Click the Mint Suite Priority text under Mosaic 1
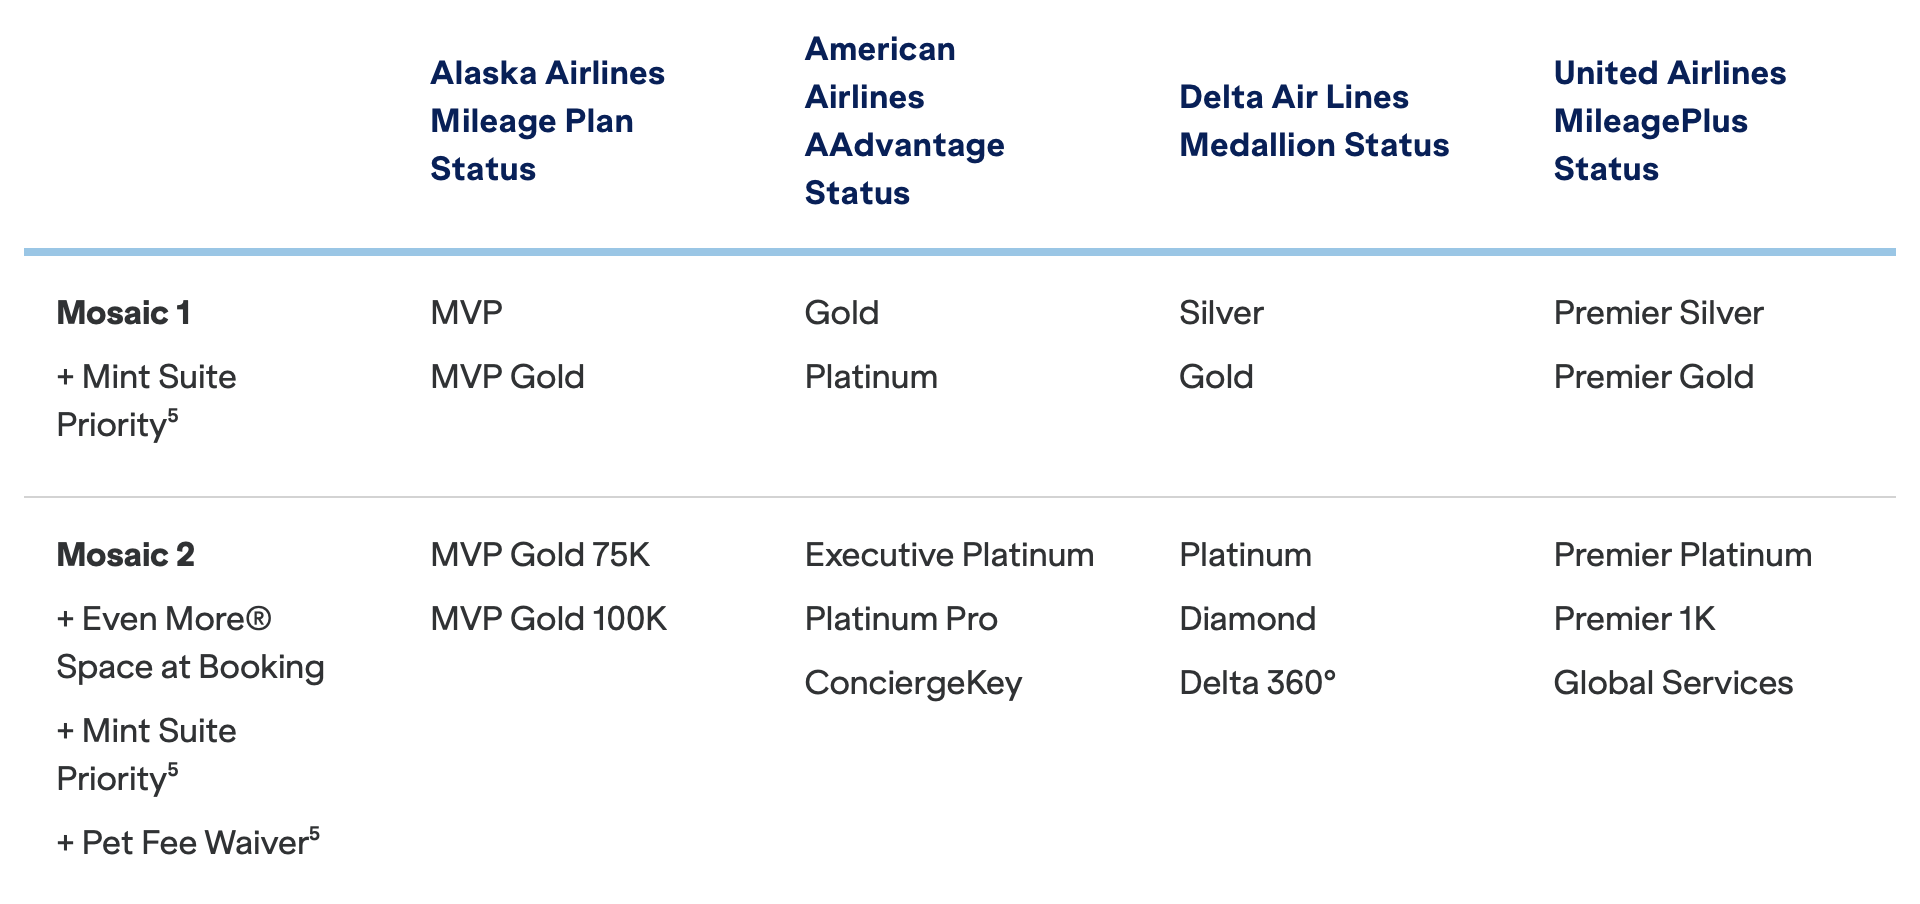This screenshot has width=1920, height=904. click(x=146, y=401)
